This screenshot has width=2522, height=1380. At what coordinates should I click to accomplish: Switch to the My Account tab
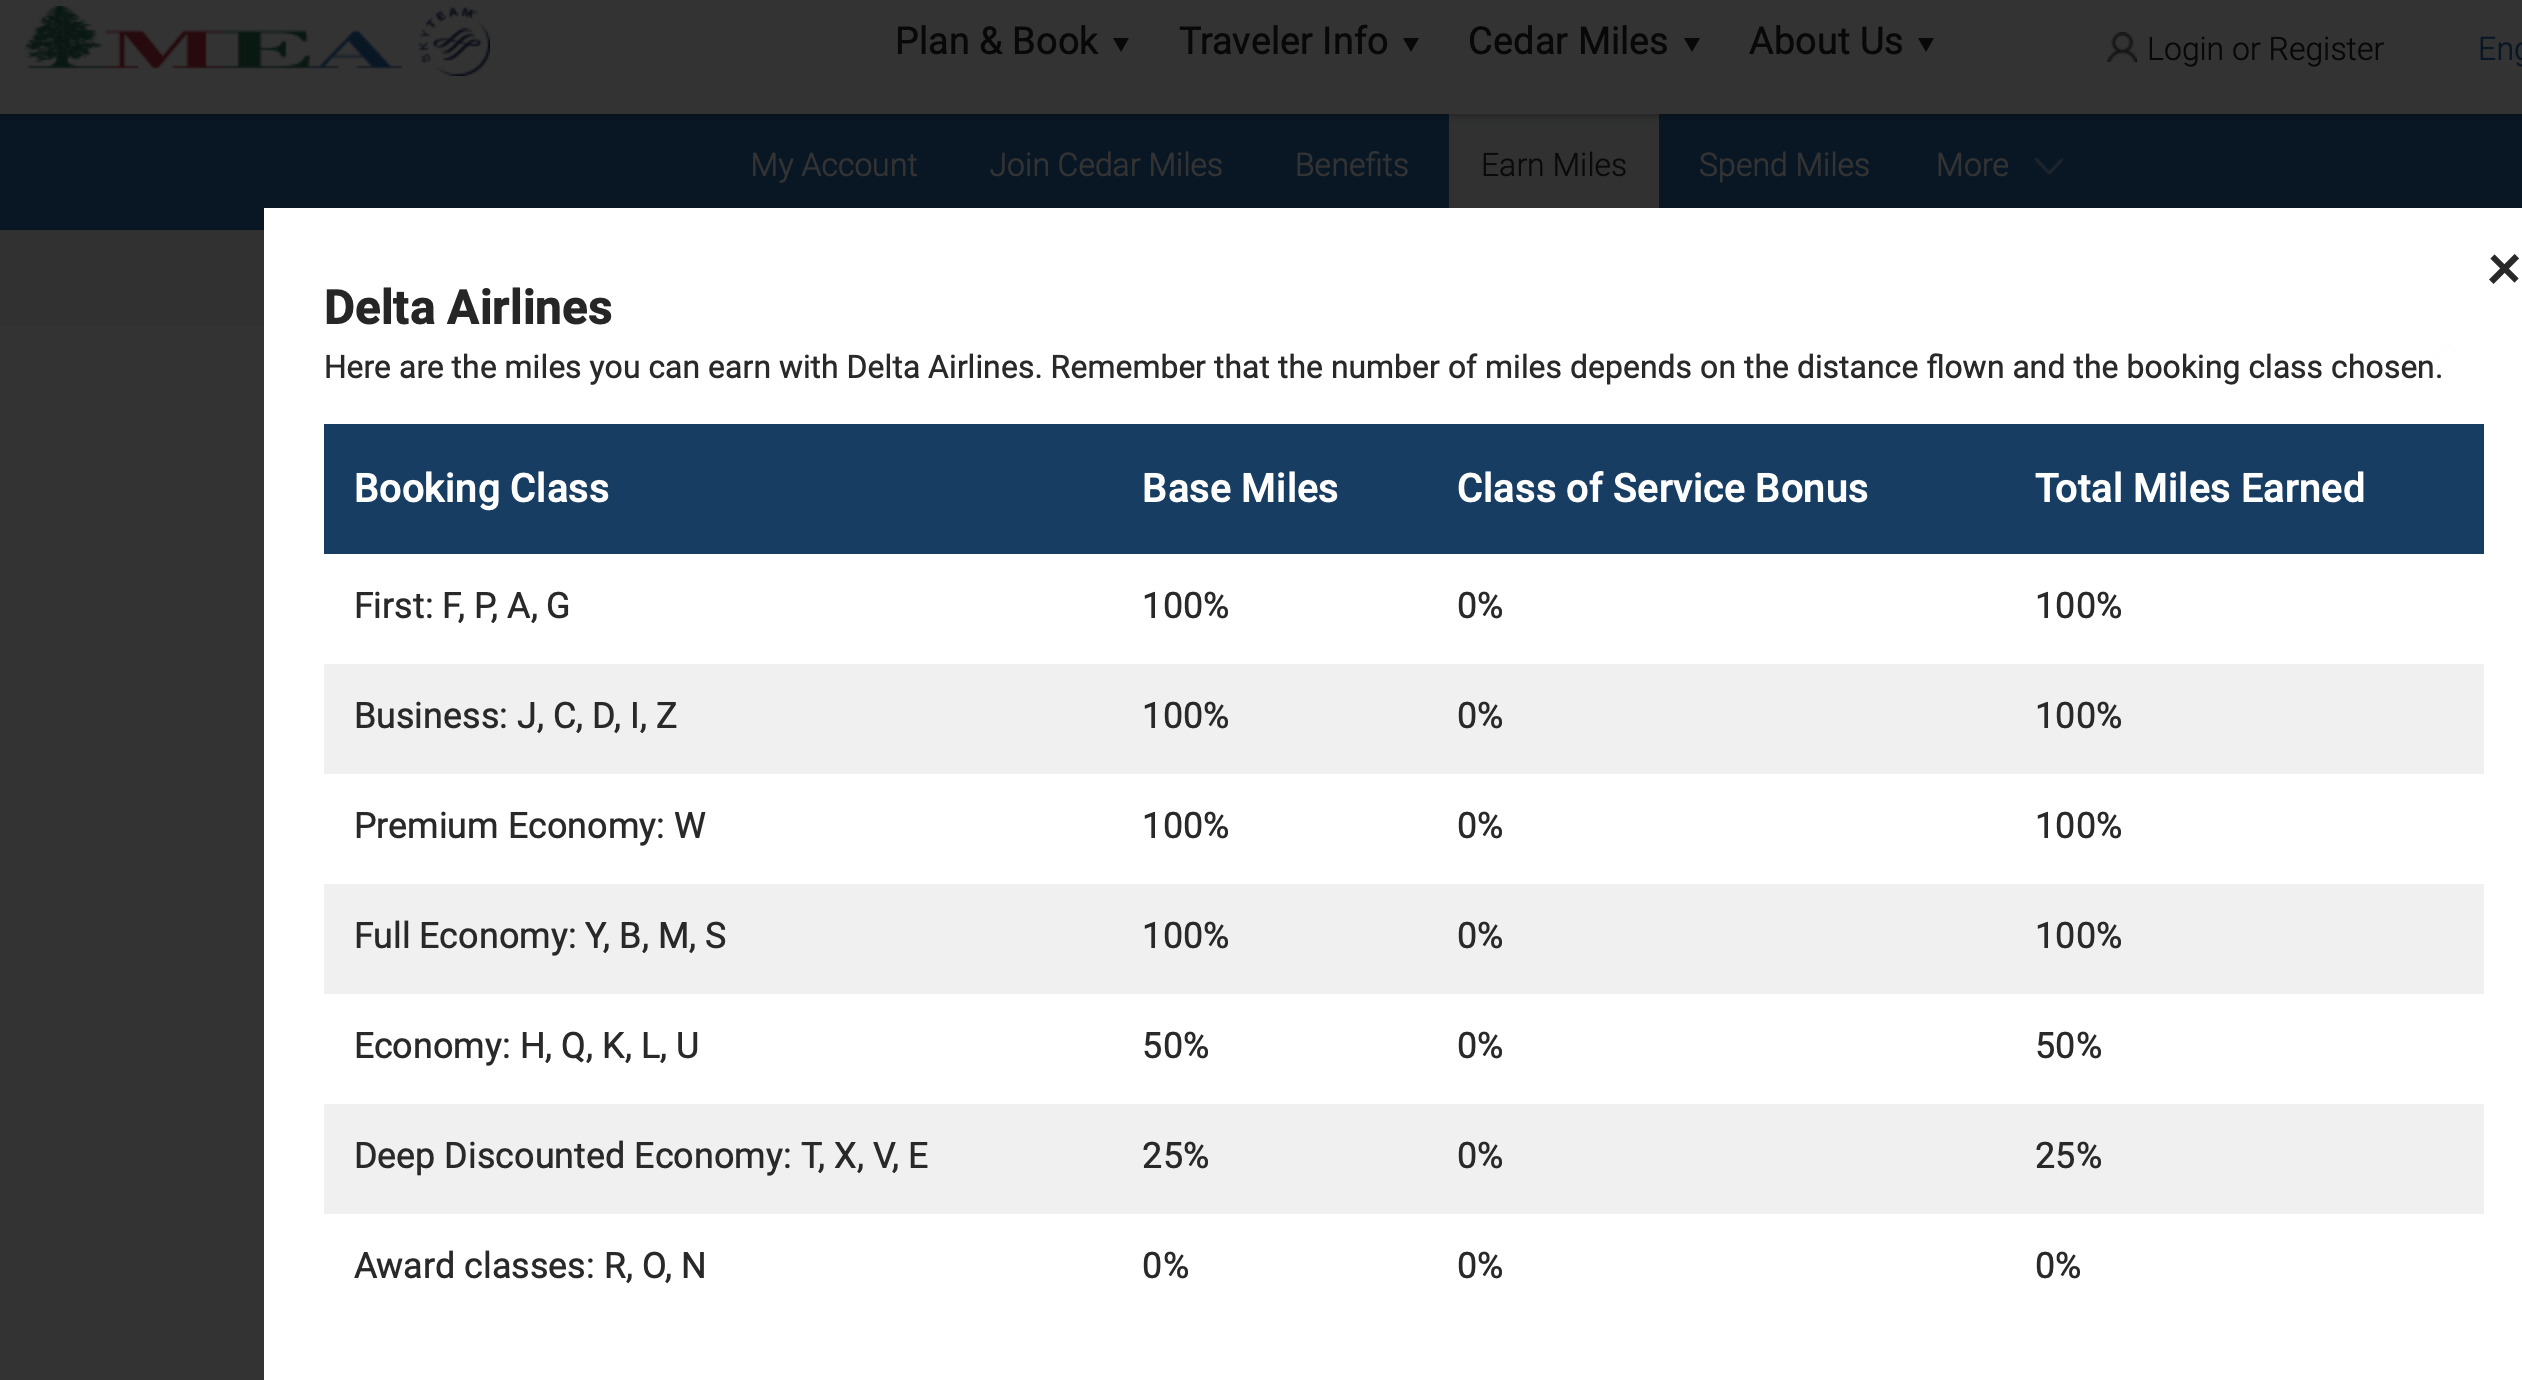click(833, 165)
